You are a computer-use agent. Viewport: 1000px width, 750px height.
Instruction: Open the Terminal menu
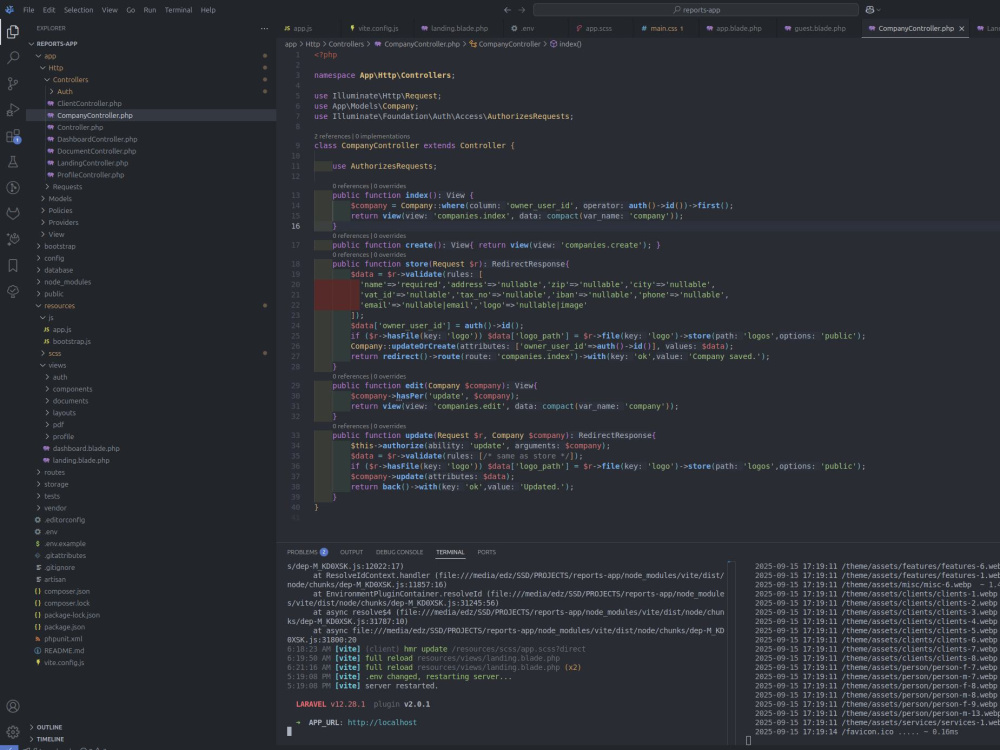pos(179,10)
